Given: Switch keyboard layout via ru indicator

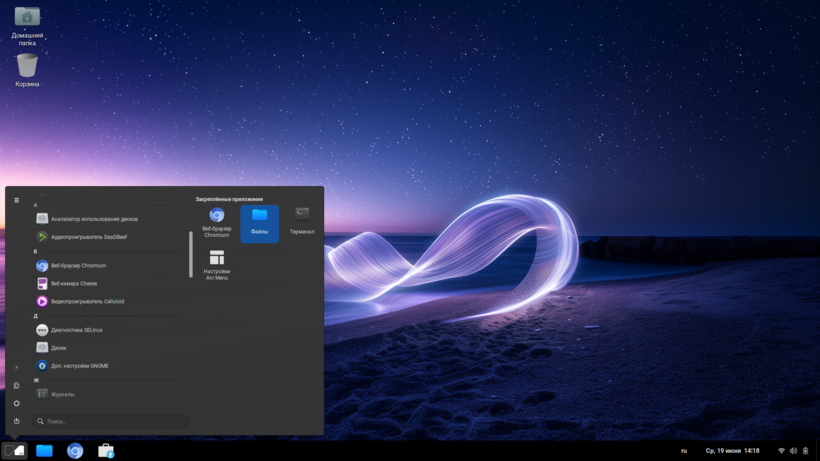Looking at the screenshot, I should tap(684, 451).
